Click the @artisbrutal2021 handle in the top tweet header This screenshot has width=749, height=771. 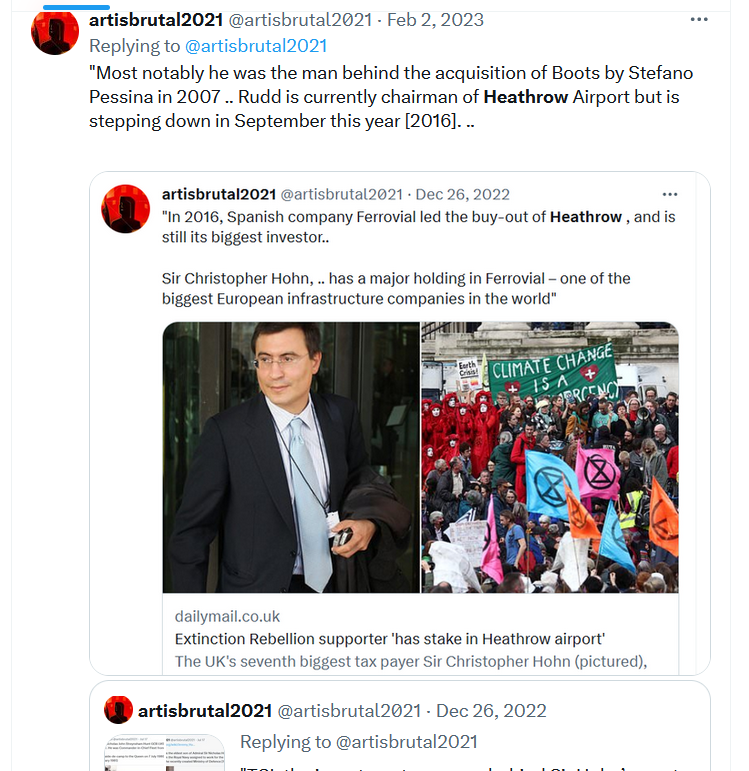tap(300, 20)
